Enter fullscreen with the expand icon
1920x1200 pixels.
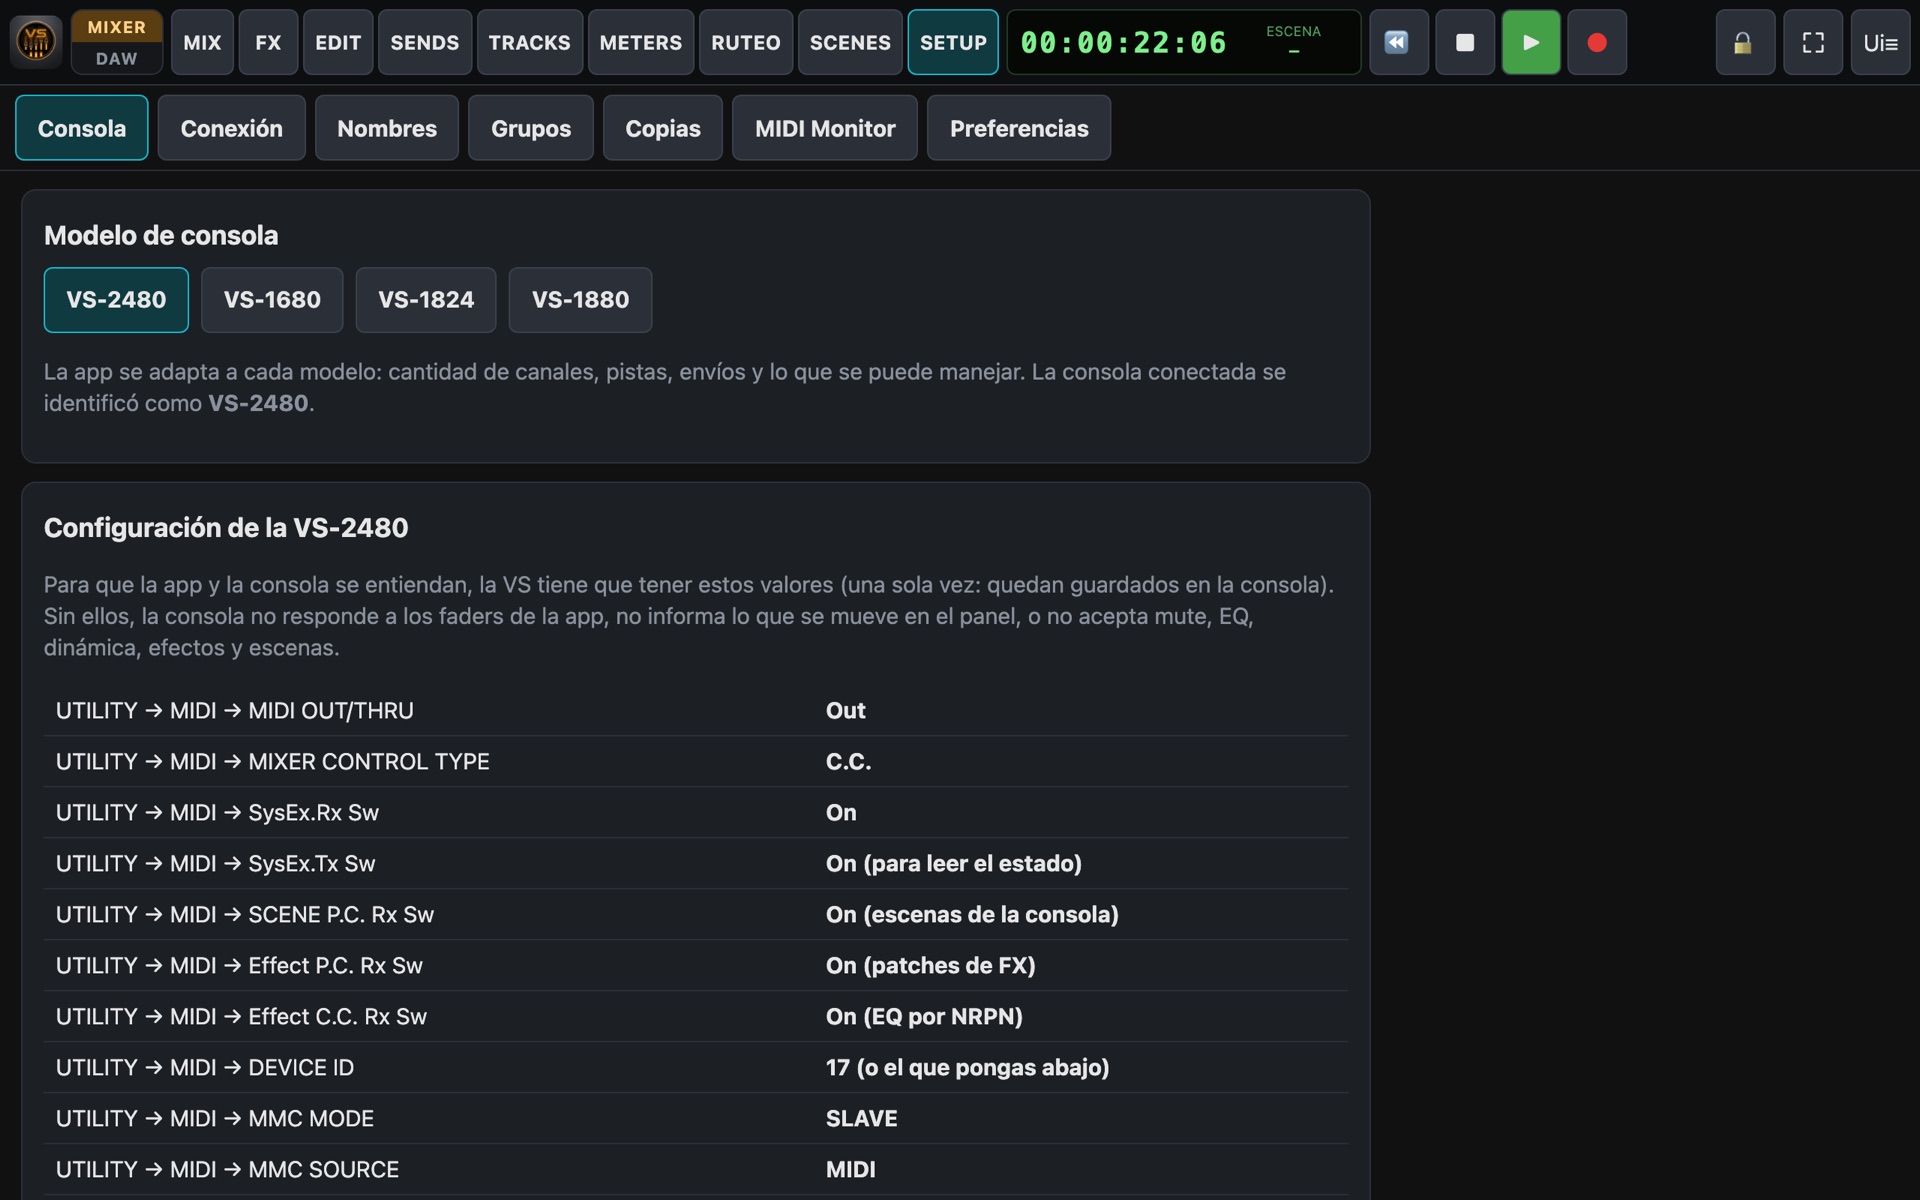coord(1812,42)
